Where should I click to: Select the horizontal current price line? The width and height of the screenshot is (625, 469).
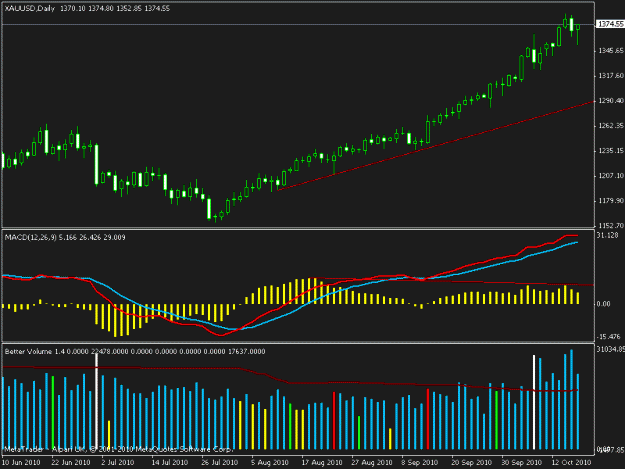tap(298, 24)
